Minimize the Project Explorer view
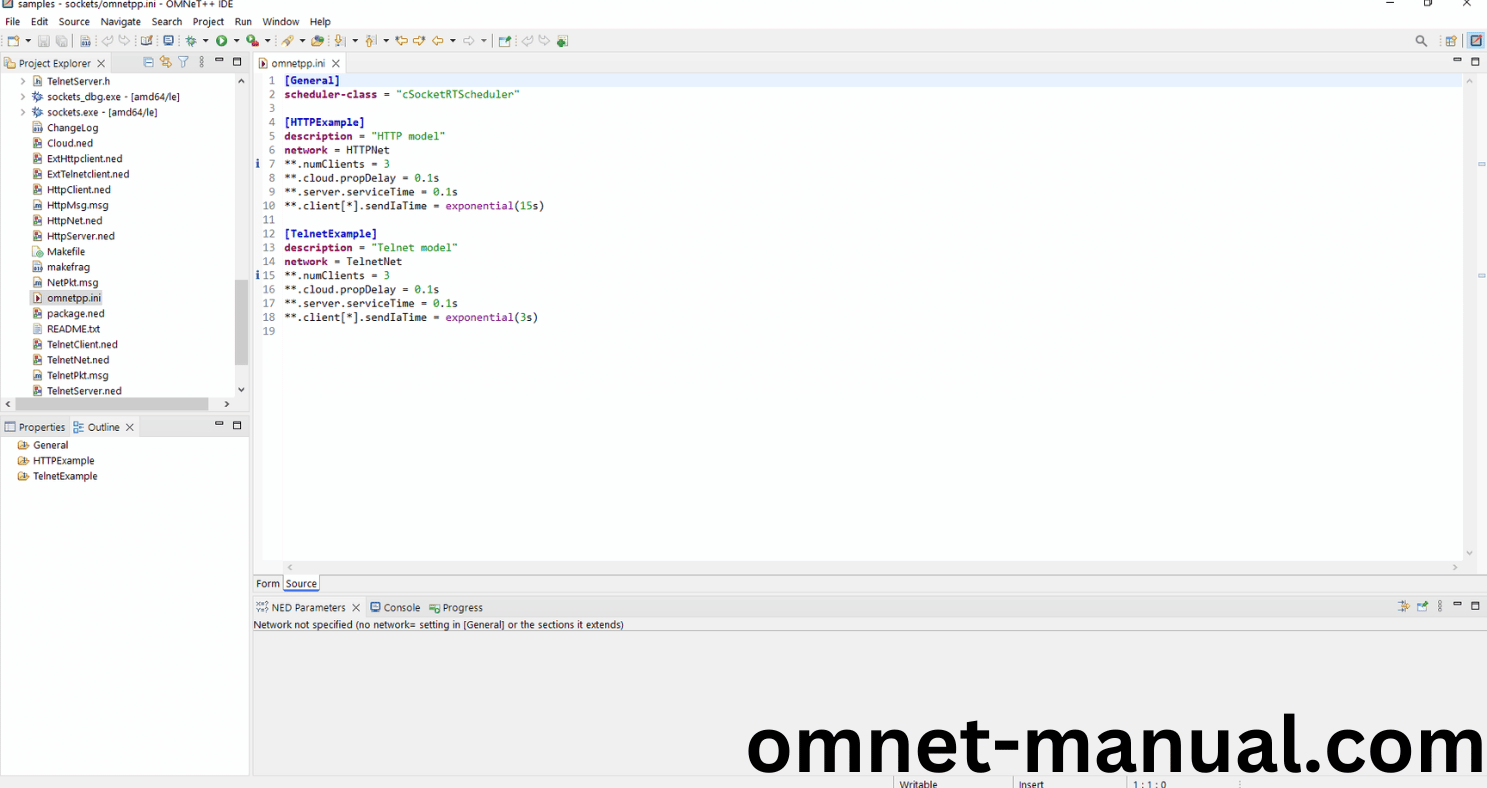1487x788 pixels. pos(219,62)
